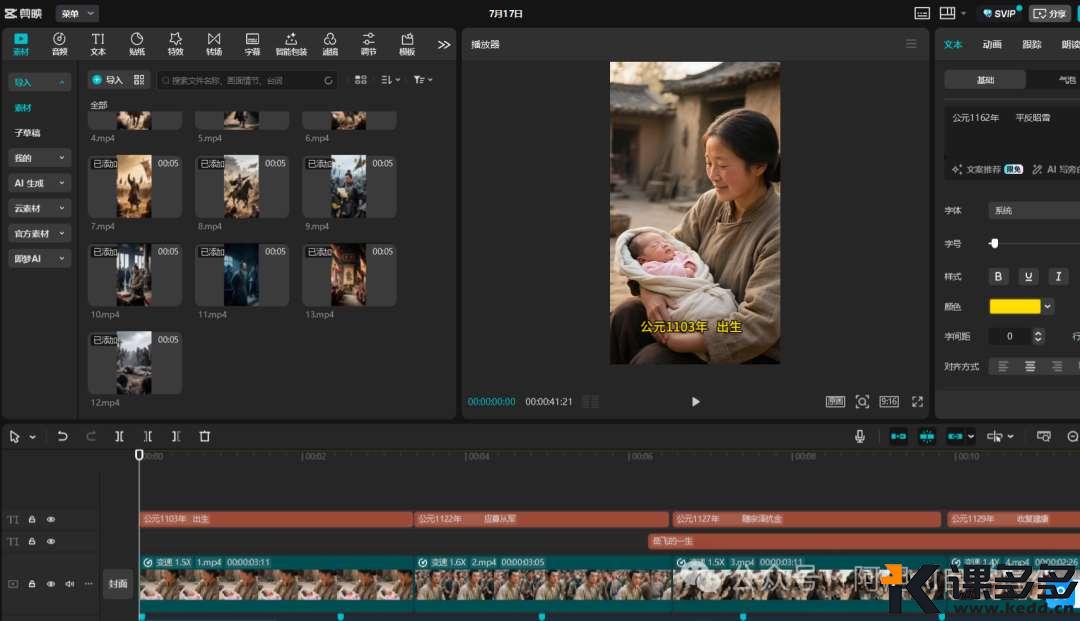The image size is (1080, 621).
Task: Switch to the 动画 tab
Action: tap(992, 44)
